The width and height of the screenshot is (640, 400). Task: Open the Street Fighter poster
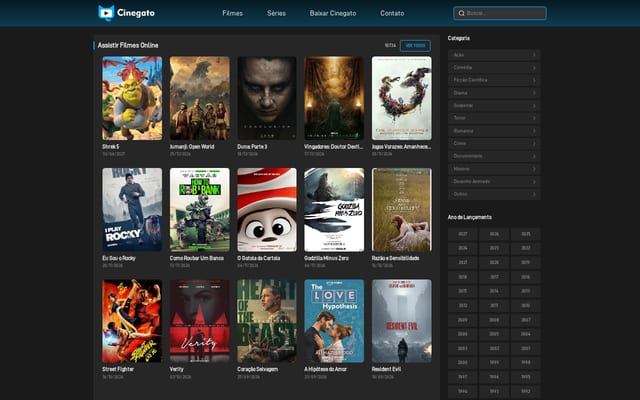coord(132,321)
